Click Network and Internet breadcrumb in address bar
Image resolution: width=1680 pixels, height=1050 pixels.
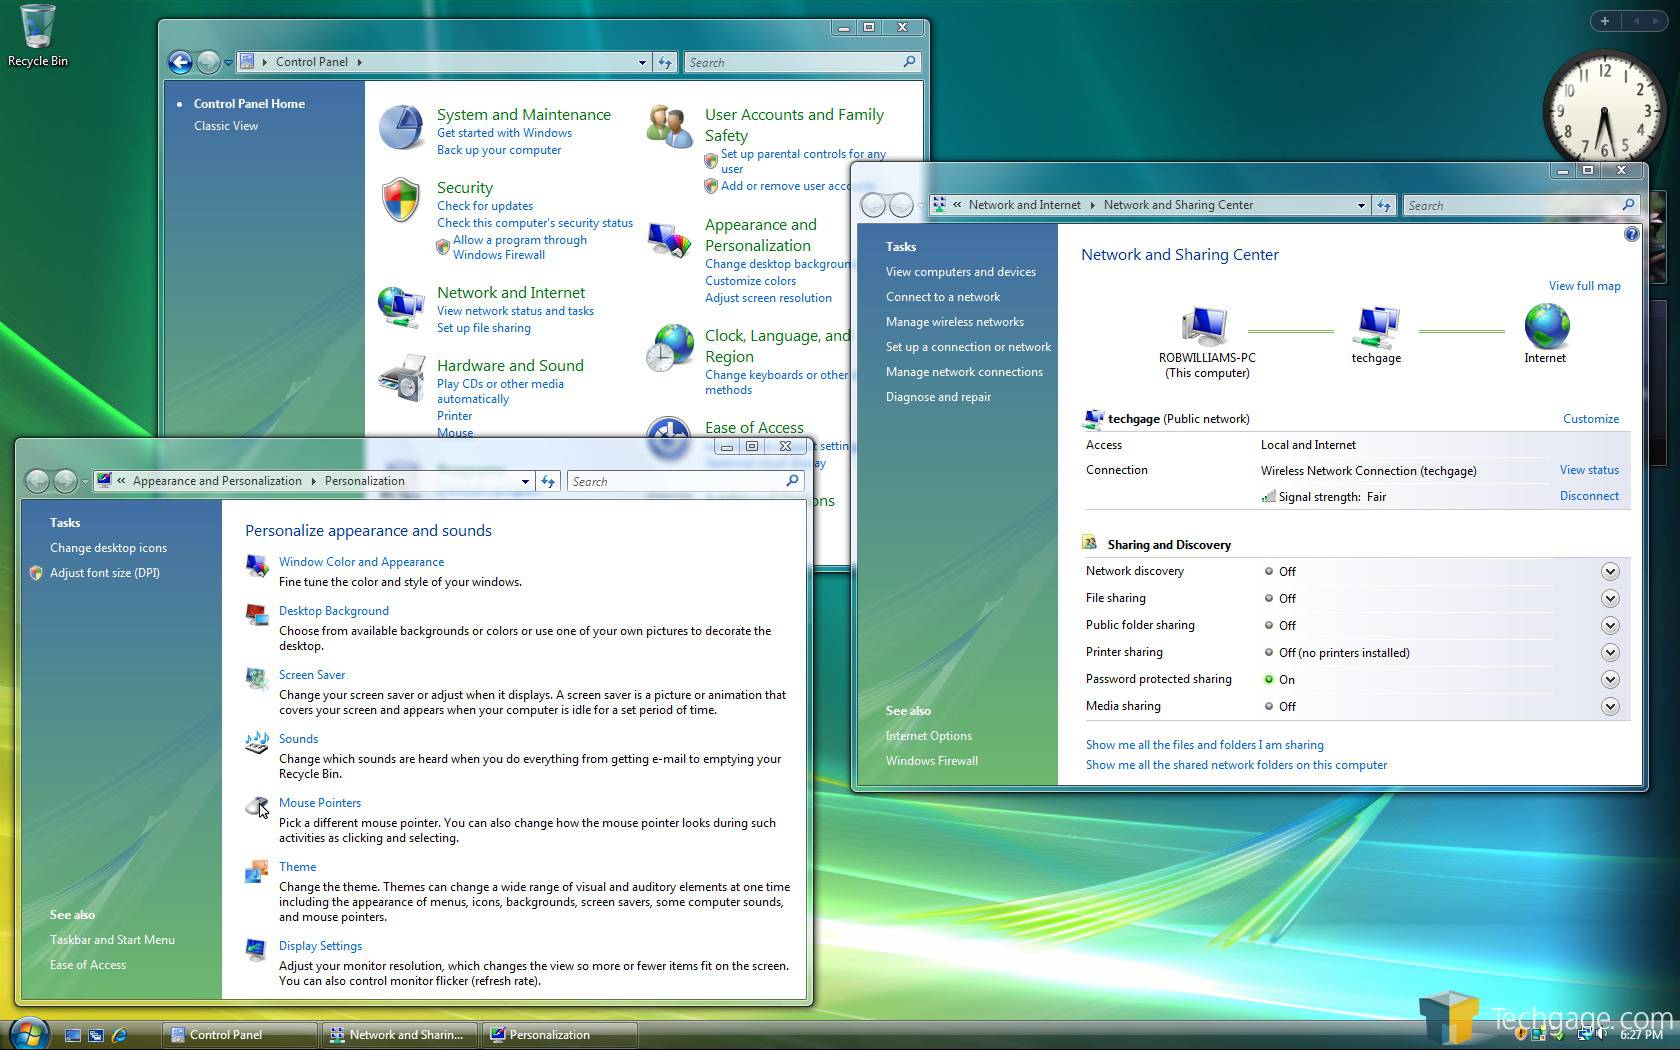click(x=1024, y=205)
